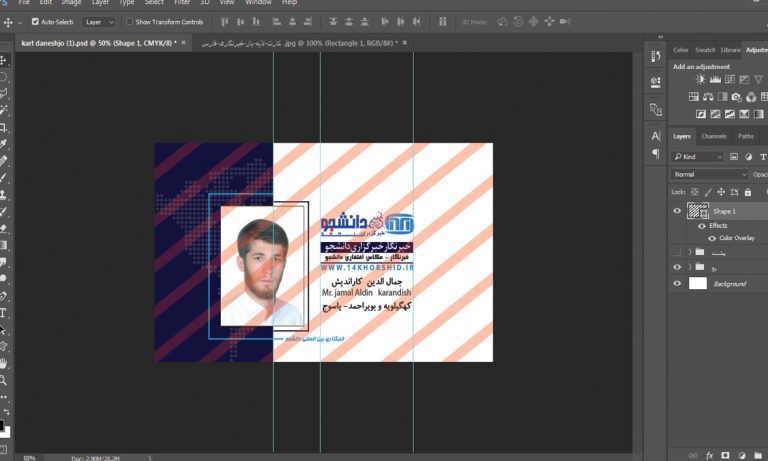Image resolution: width=768 pixels, height=461 pixels.
Task: Select the Horizontal Type tool
Action: click(x=3, y=313)
